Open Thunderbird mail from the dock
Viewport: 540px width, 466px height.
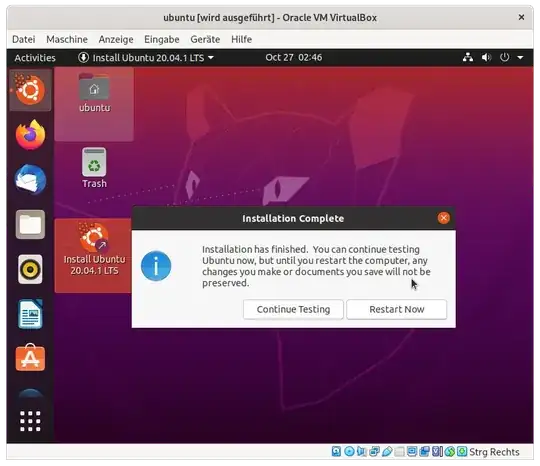[30, 179]
